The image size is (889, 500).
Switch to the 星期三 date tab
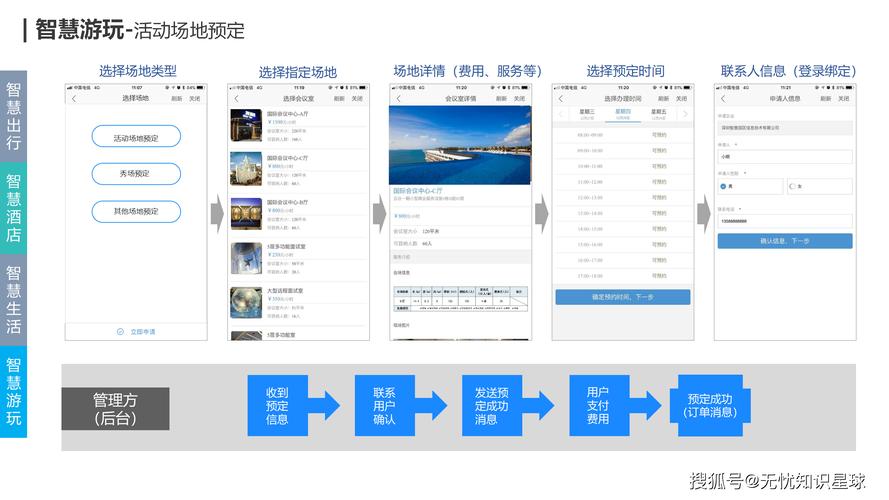click(x=587, y=114)
